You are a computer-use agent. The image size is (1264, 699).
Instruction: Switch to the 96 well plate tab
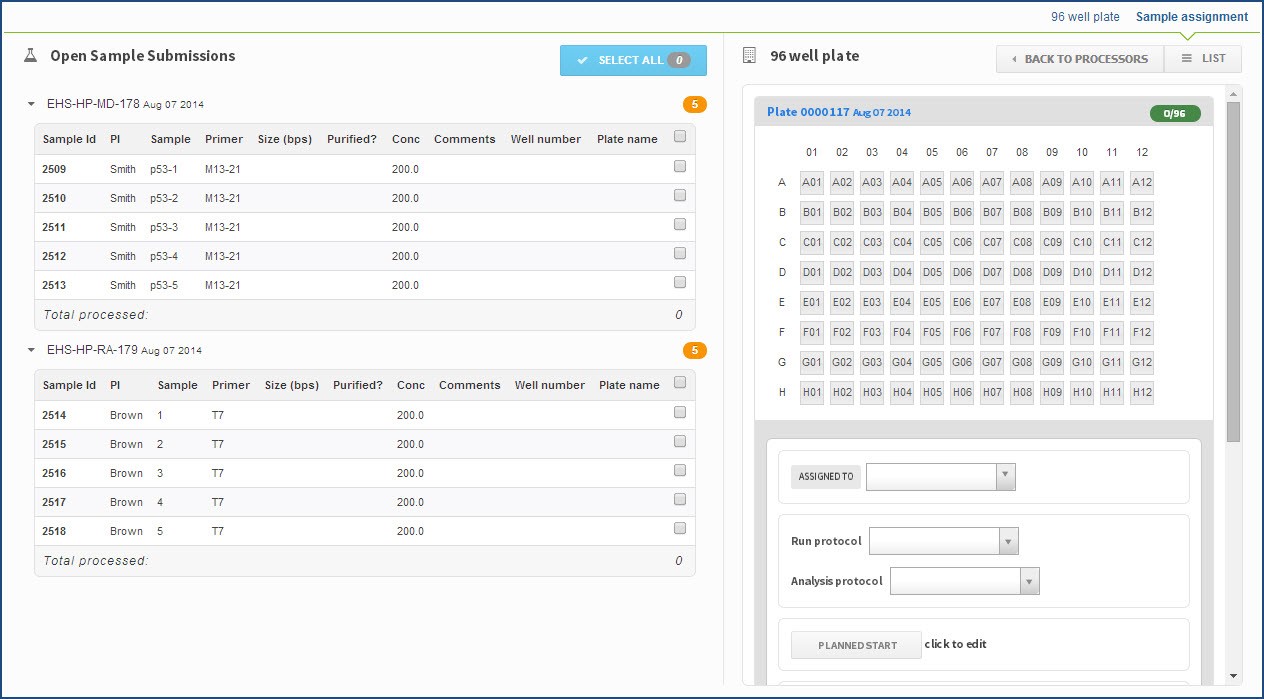click(x=1084, y=17)
